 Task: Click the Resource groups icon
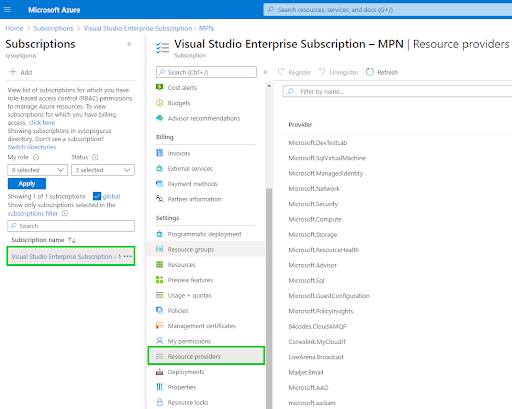[160, 249]
